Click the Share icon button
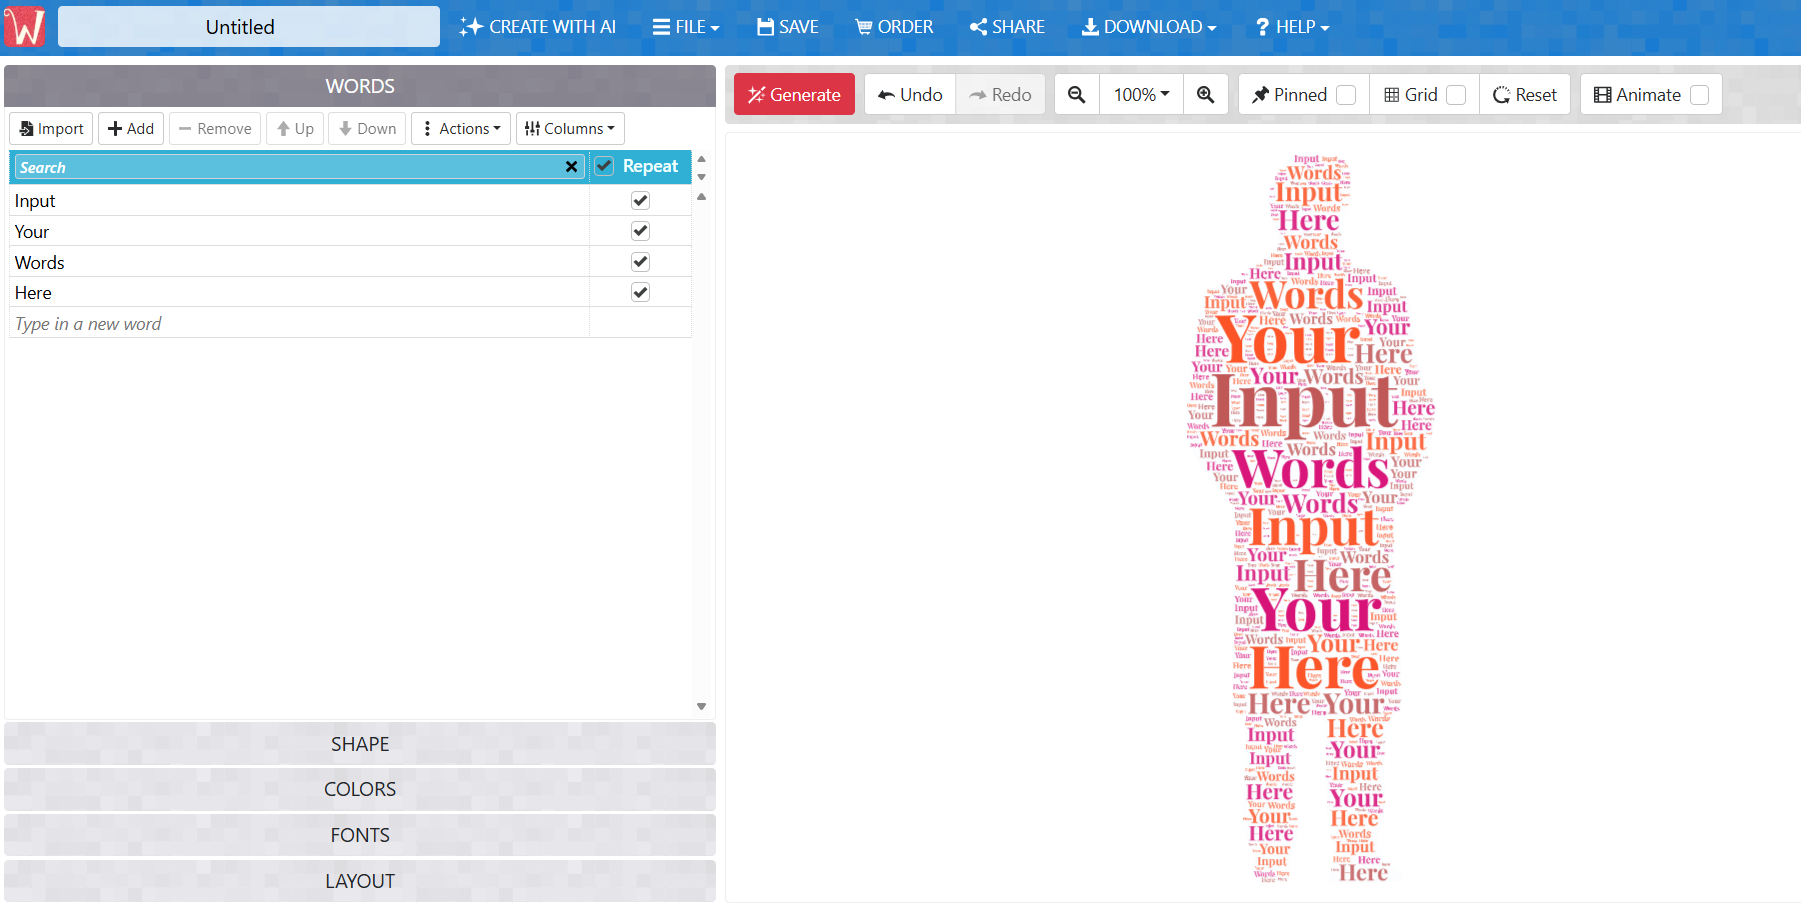 (x=1007, y=27)
